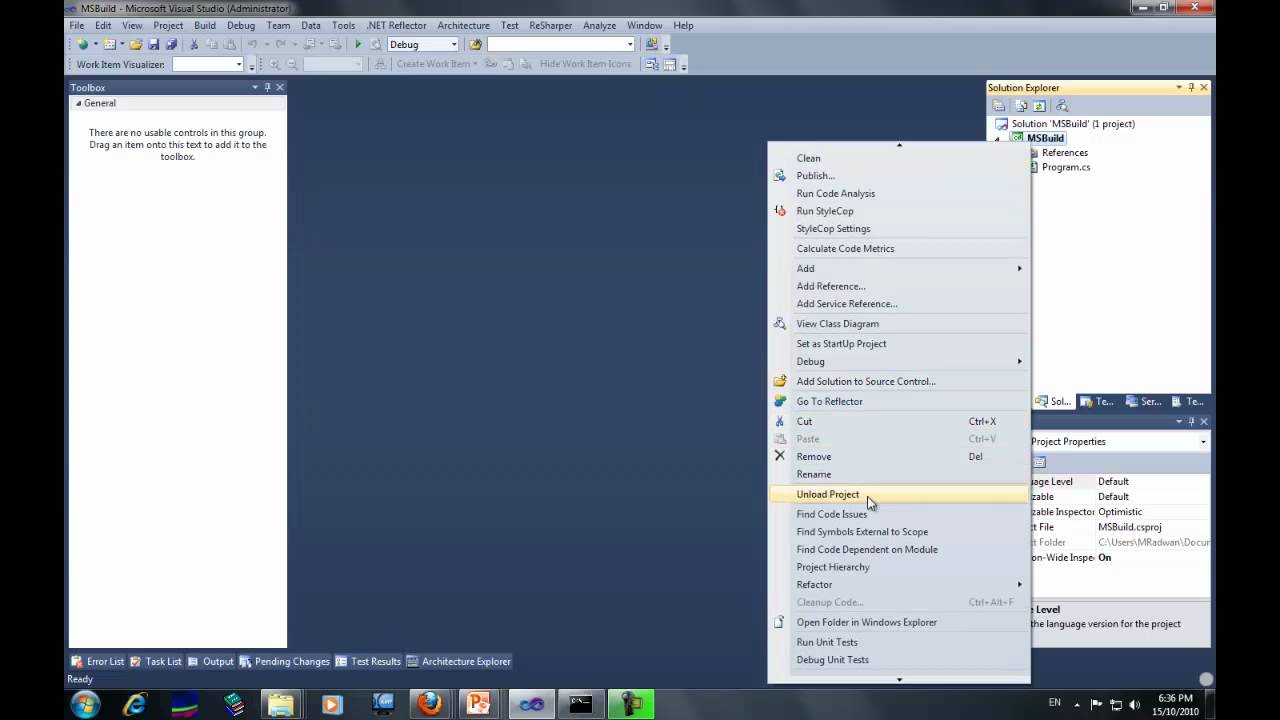This screenshot has width=1280, height=720.
Task: Select Find Code Issues
Action: pos(898,514)
